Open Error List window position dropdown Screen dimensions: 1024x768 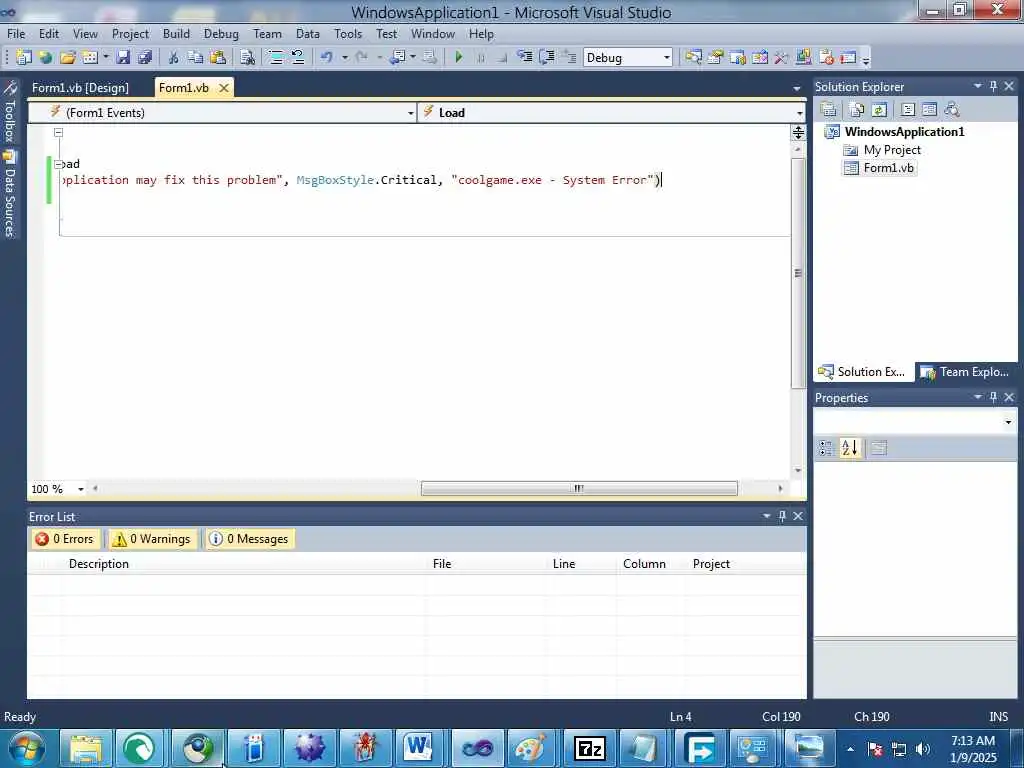pos(767,516)
